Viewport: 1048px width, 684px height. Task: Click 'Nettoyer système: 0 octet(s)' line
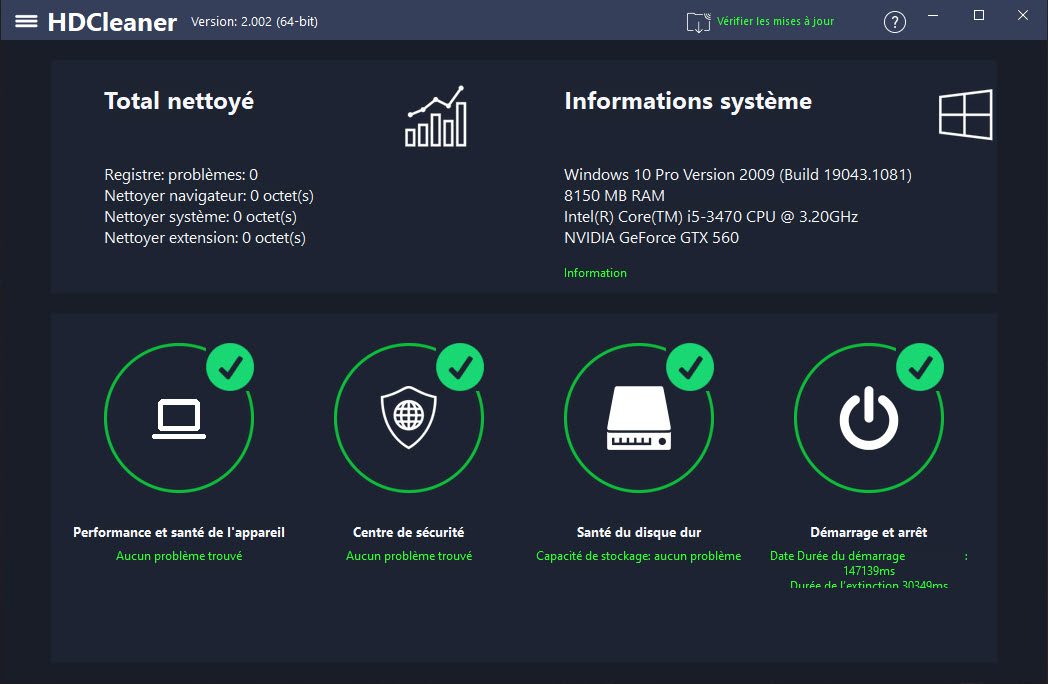tap(201, 217)
